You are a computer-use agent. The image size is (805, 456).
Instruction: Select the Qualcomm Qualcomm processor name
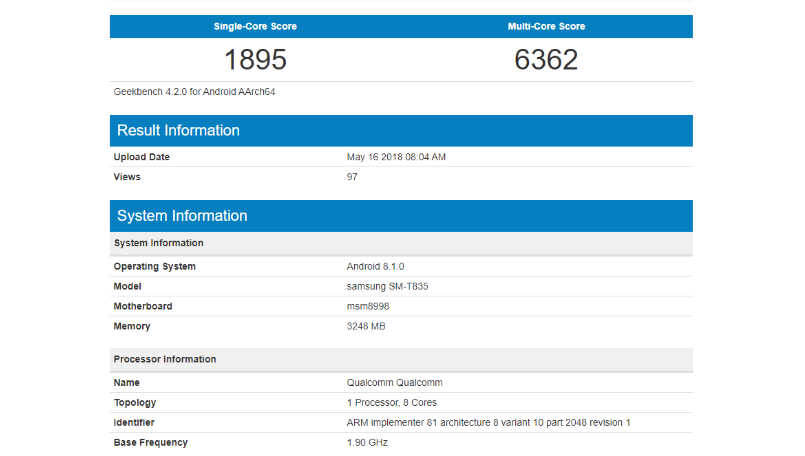tap(394, 383)
